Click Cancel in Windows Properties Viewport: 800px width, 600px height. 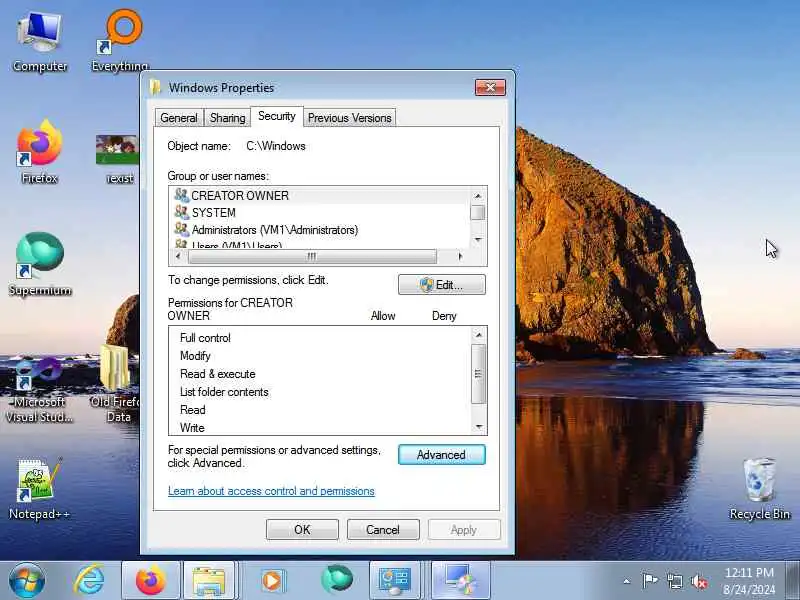(383, 530)
